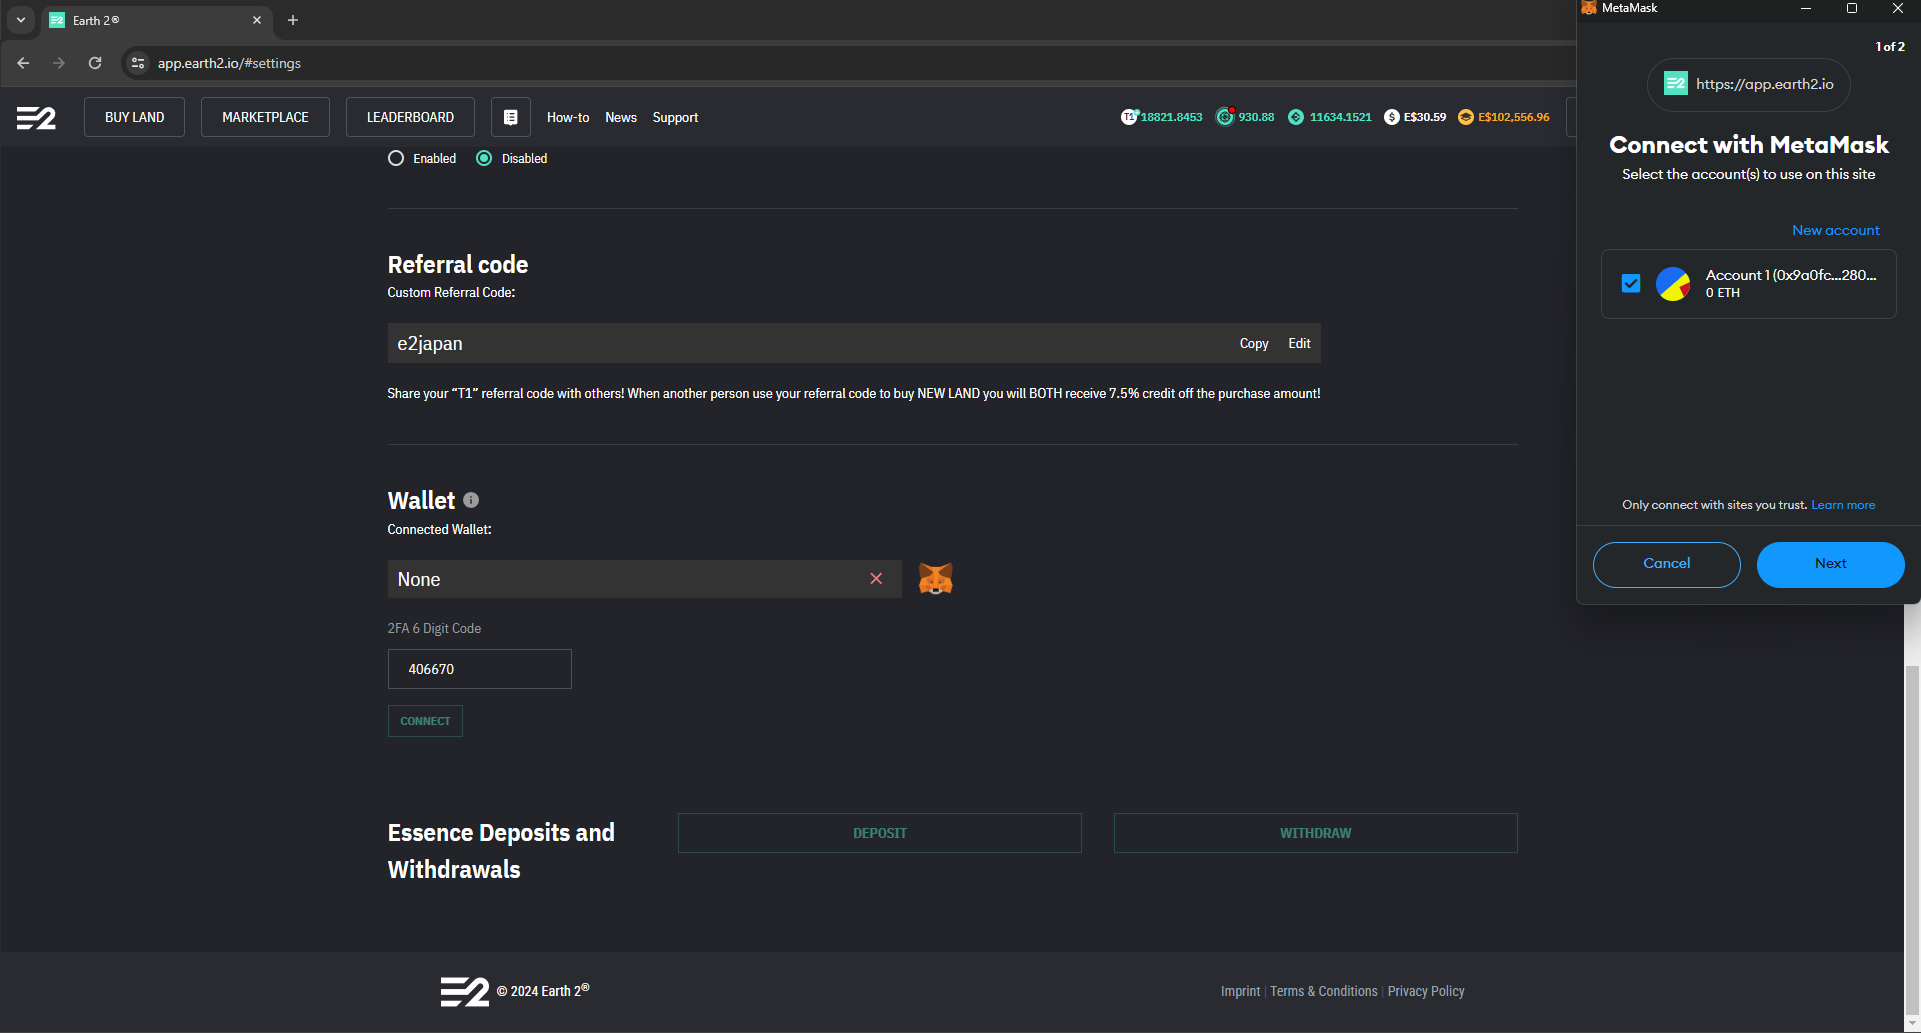This screenshot has width=1921, height=1033.
Task: Click Cancel in MetaMask popup
Action: click(x=1666, y=564)
